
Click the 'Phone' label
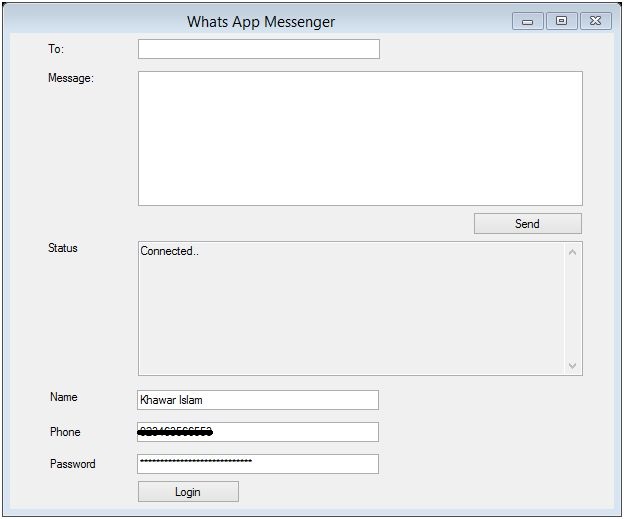[65, 432]
